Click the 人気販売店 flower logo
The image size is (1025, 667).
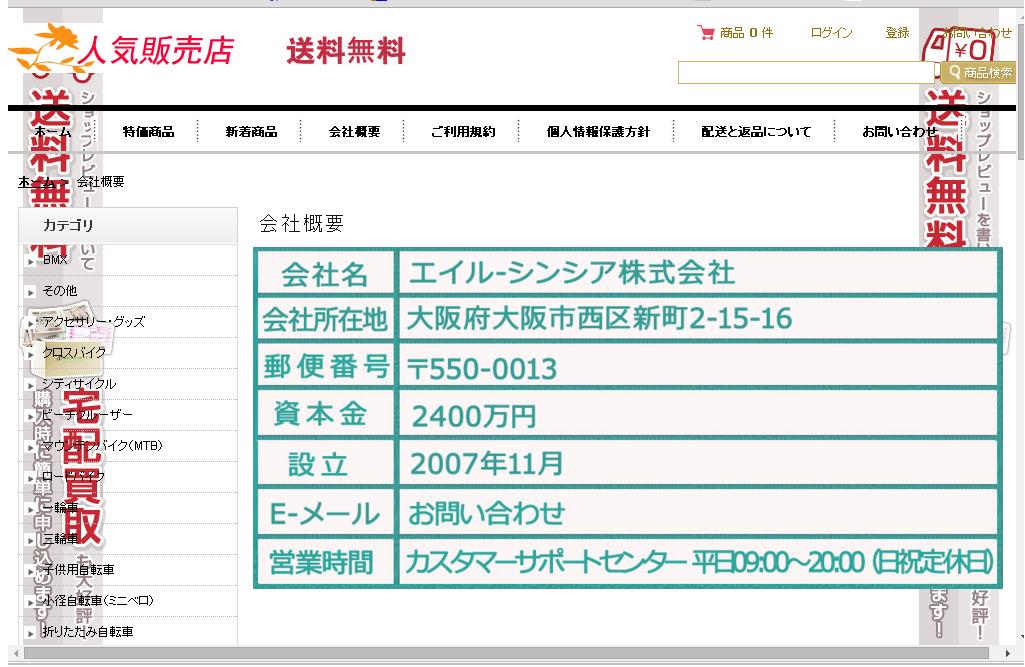(122, 48)
